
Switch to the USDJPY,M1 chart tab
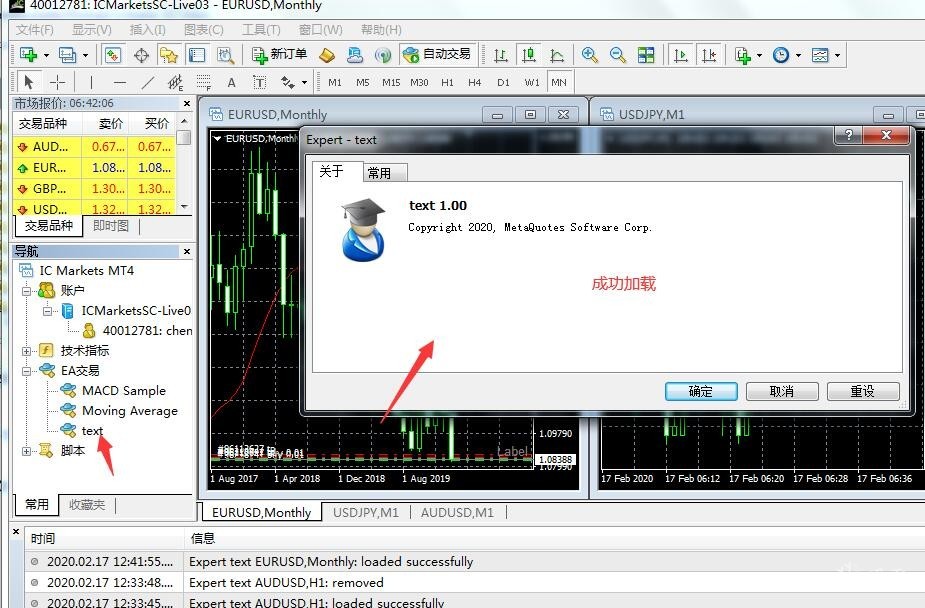coord(366,512)
